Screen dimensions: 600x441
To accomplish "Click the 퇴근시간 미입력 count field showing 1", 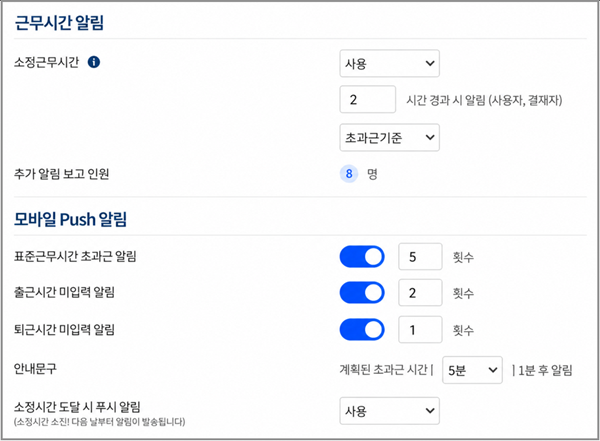I will point(420,329).
